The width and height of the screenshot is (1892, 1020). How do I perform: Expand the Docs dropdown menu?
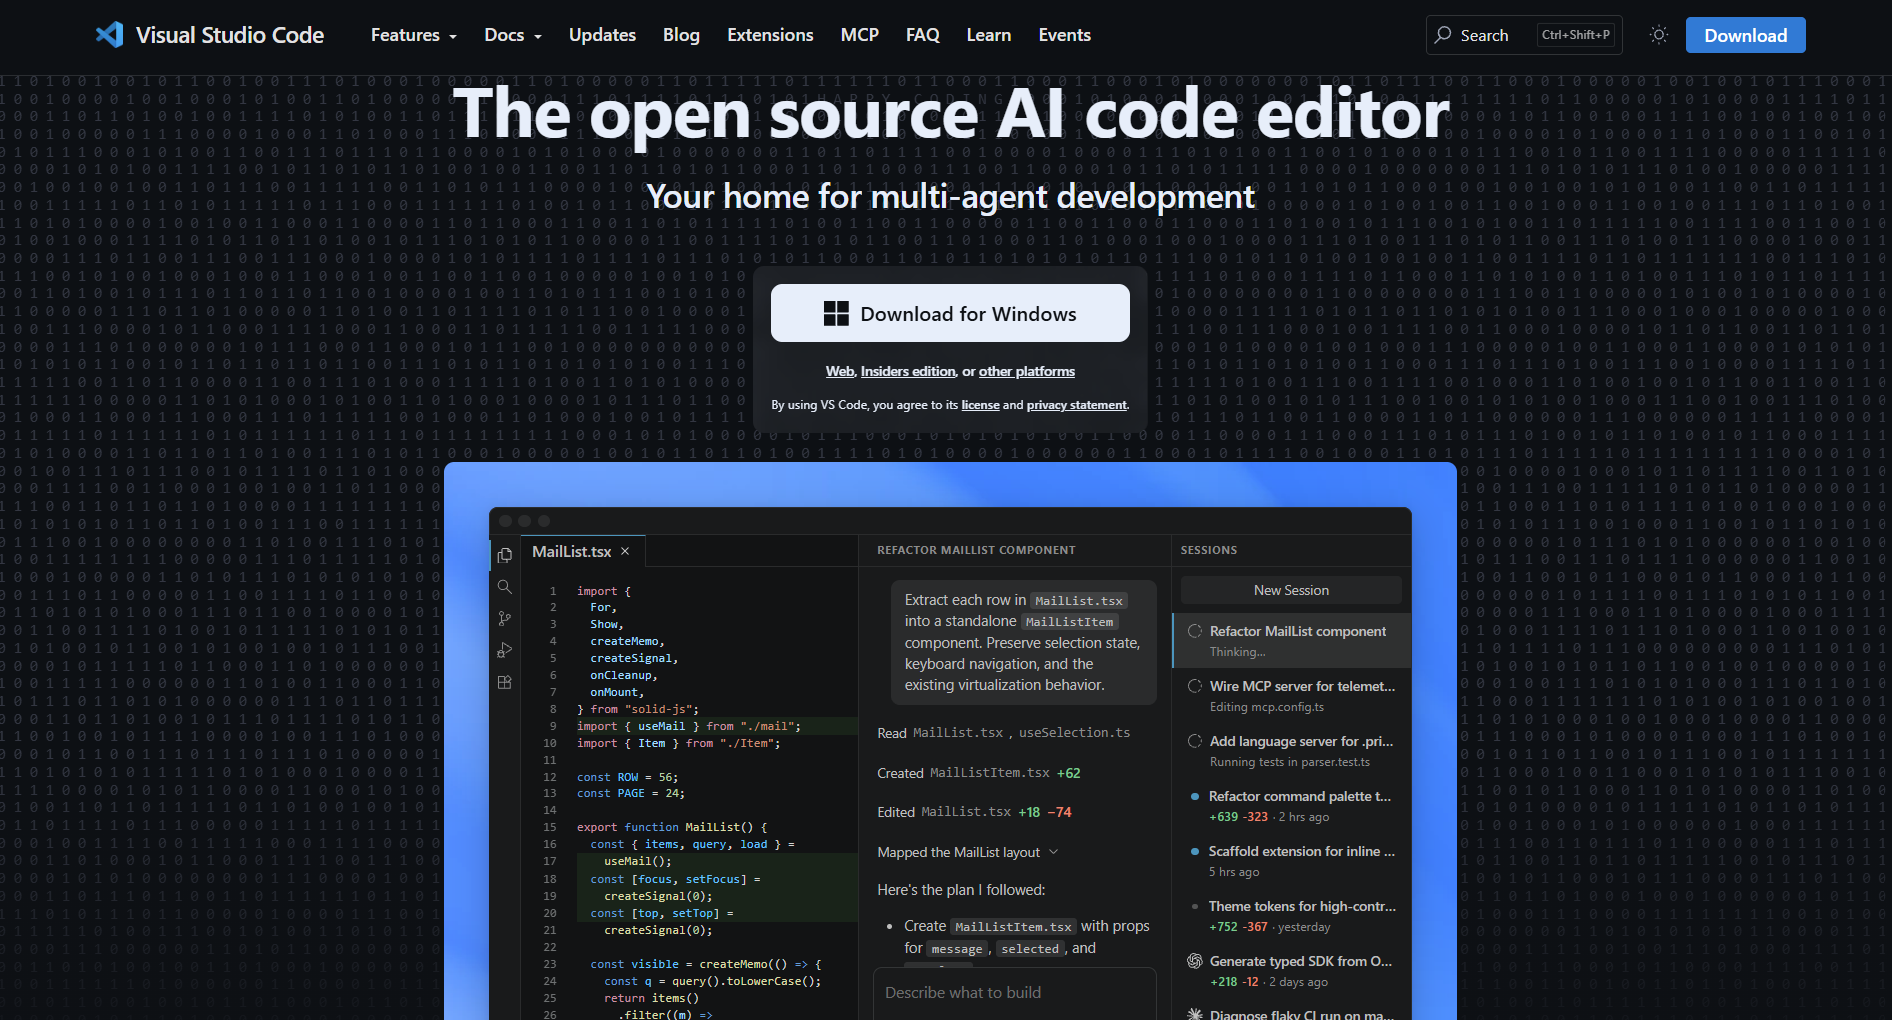(513, 35)
